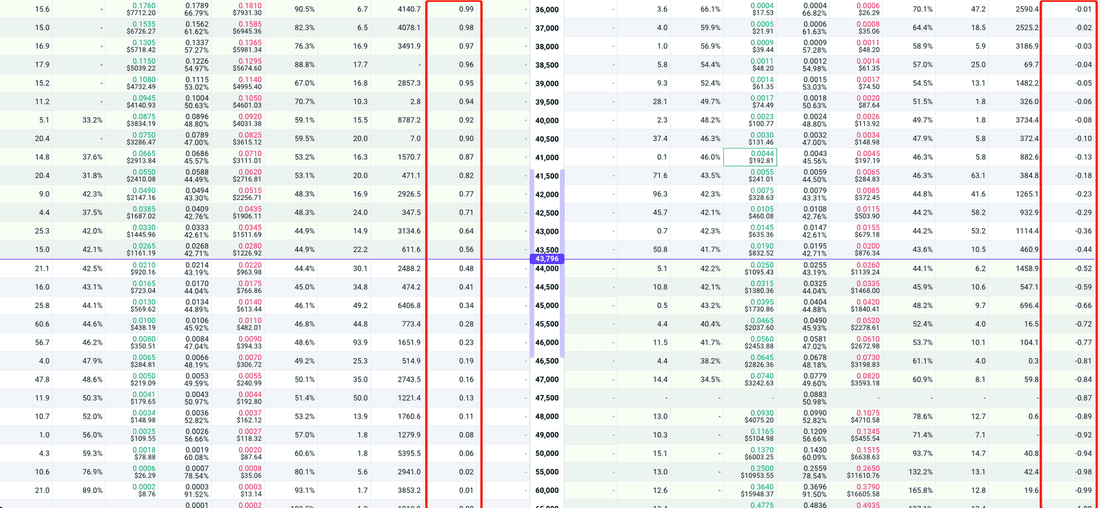Click put open interest 3734.4

[1026, 120]
